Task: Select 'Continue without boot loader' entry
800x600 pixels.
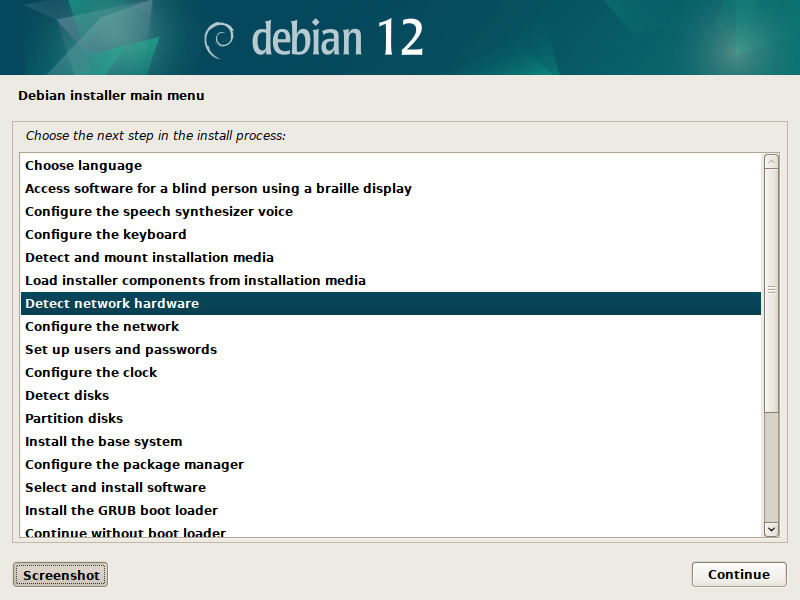Action: pos(391,530)
